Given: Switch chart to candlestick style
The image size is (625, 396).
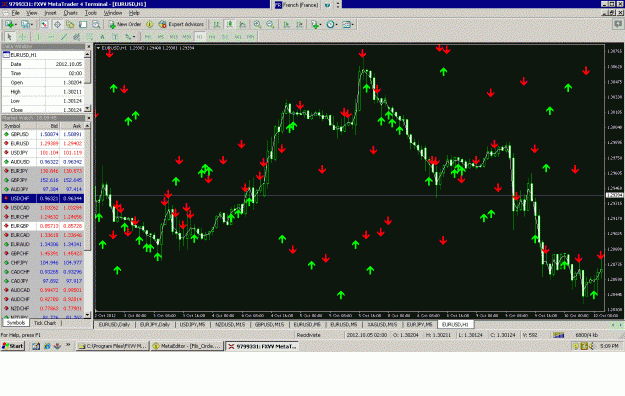Looking at the screenshot, I should click(x=230, y=24).
